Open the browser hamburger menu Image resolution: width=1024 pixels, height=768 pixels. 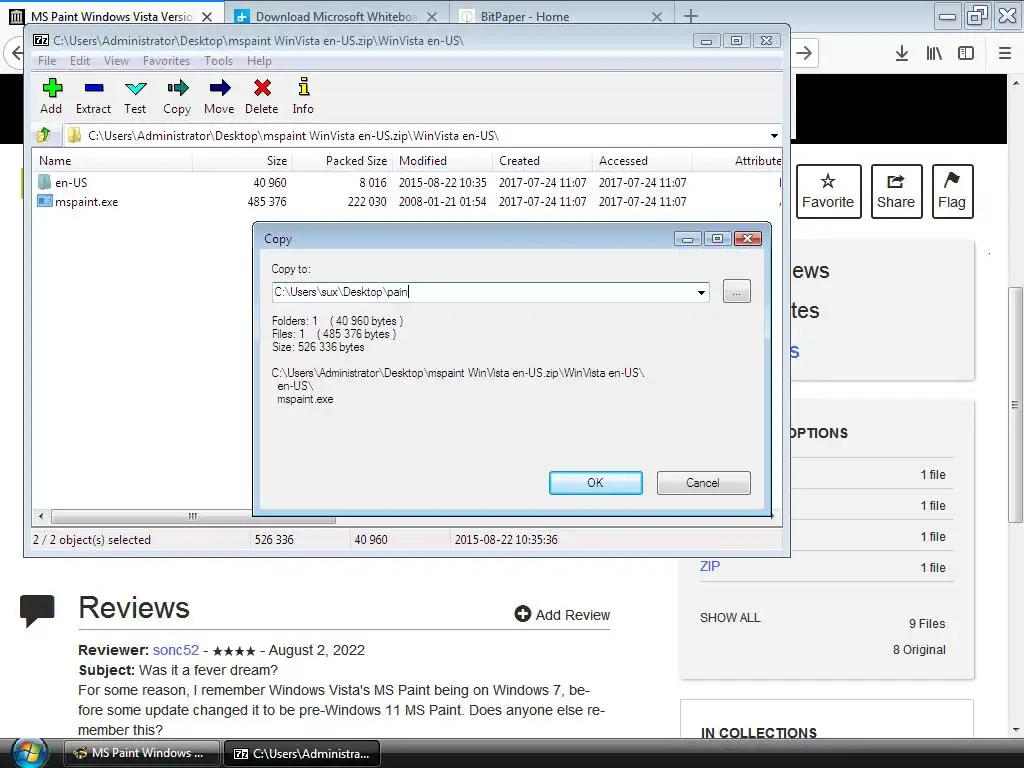(x=1005, y=53)
